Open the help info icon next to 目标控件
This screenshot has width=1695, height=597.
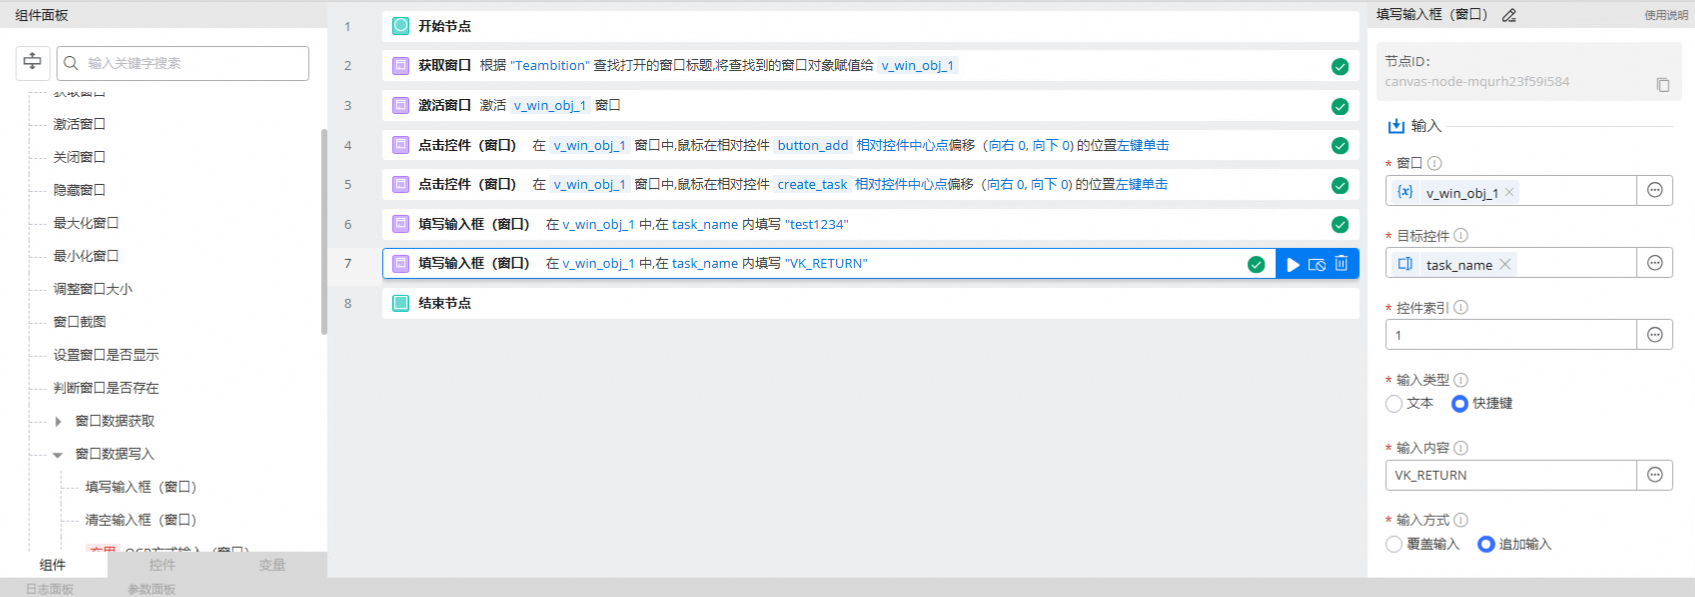coord(1461,236)
